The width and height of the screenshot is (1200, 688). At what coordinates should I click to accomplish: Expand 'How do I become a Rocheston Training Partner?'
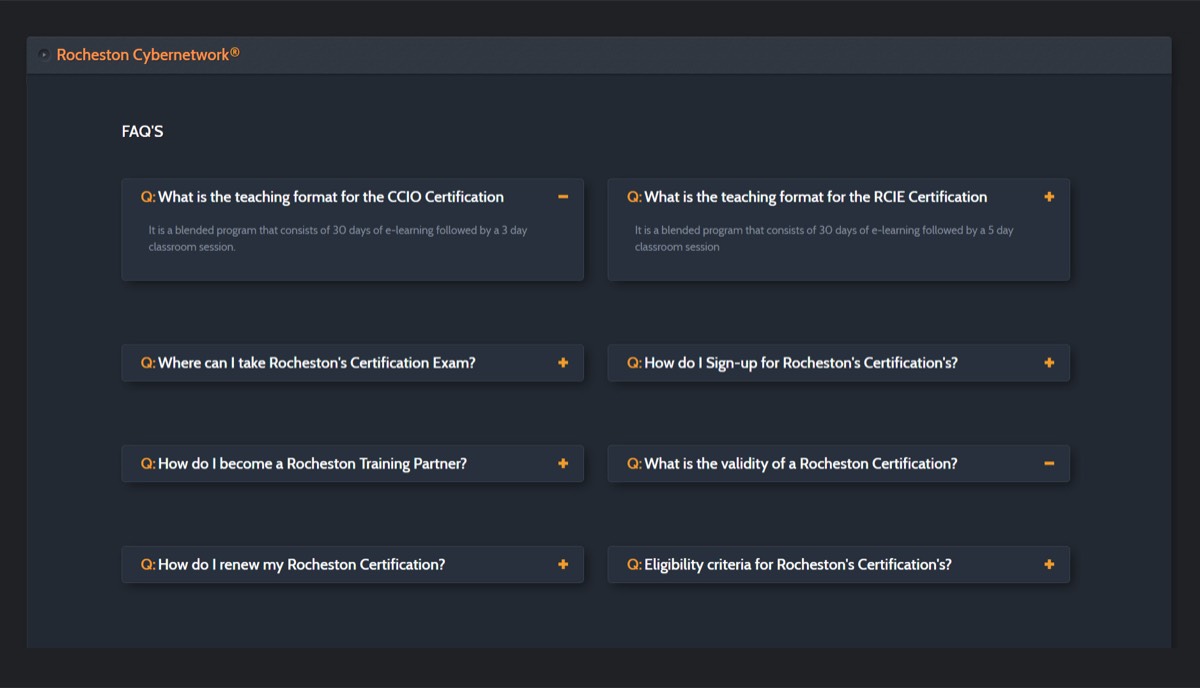(352, 464)
